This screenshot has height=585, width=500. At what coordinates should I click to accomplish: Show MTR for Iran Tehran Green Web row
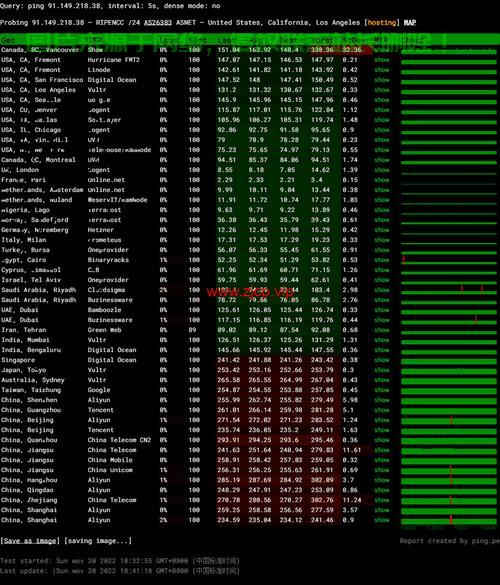(x=382, y=330)
